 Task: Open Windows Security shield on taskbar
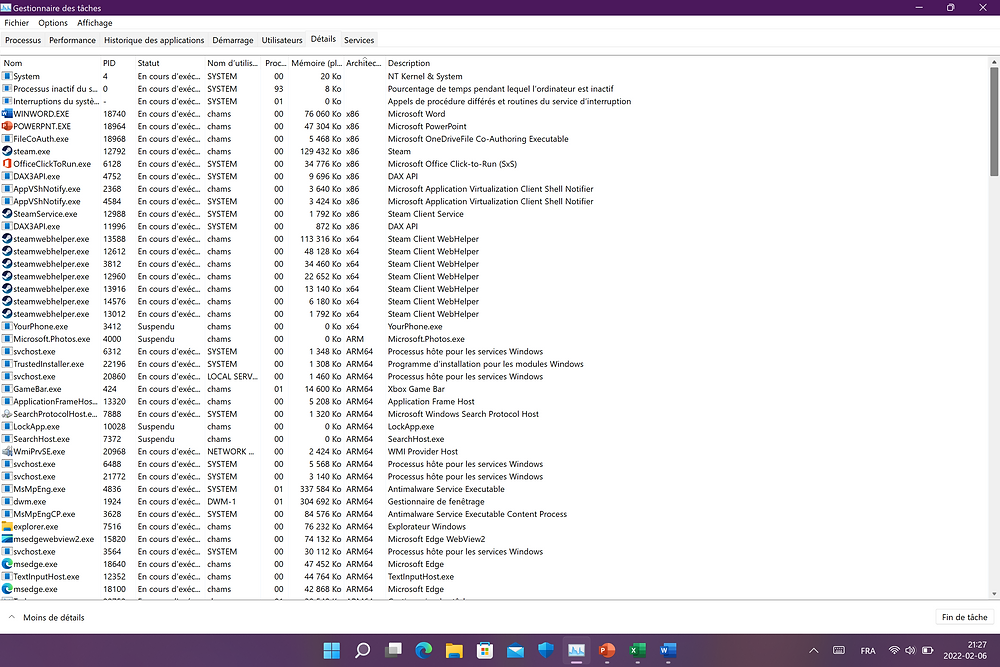pyautogui.click(x=546, y=650)
